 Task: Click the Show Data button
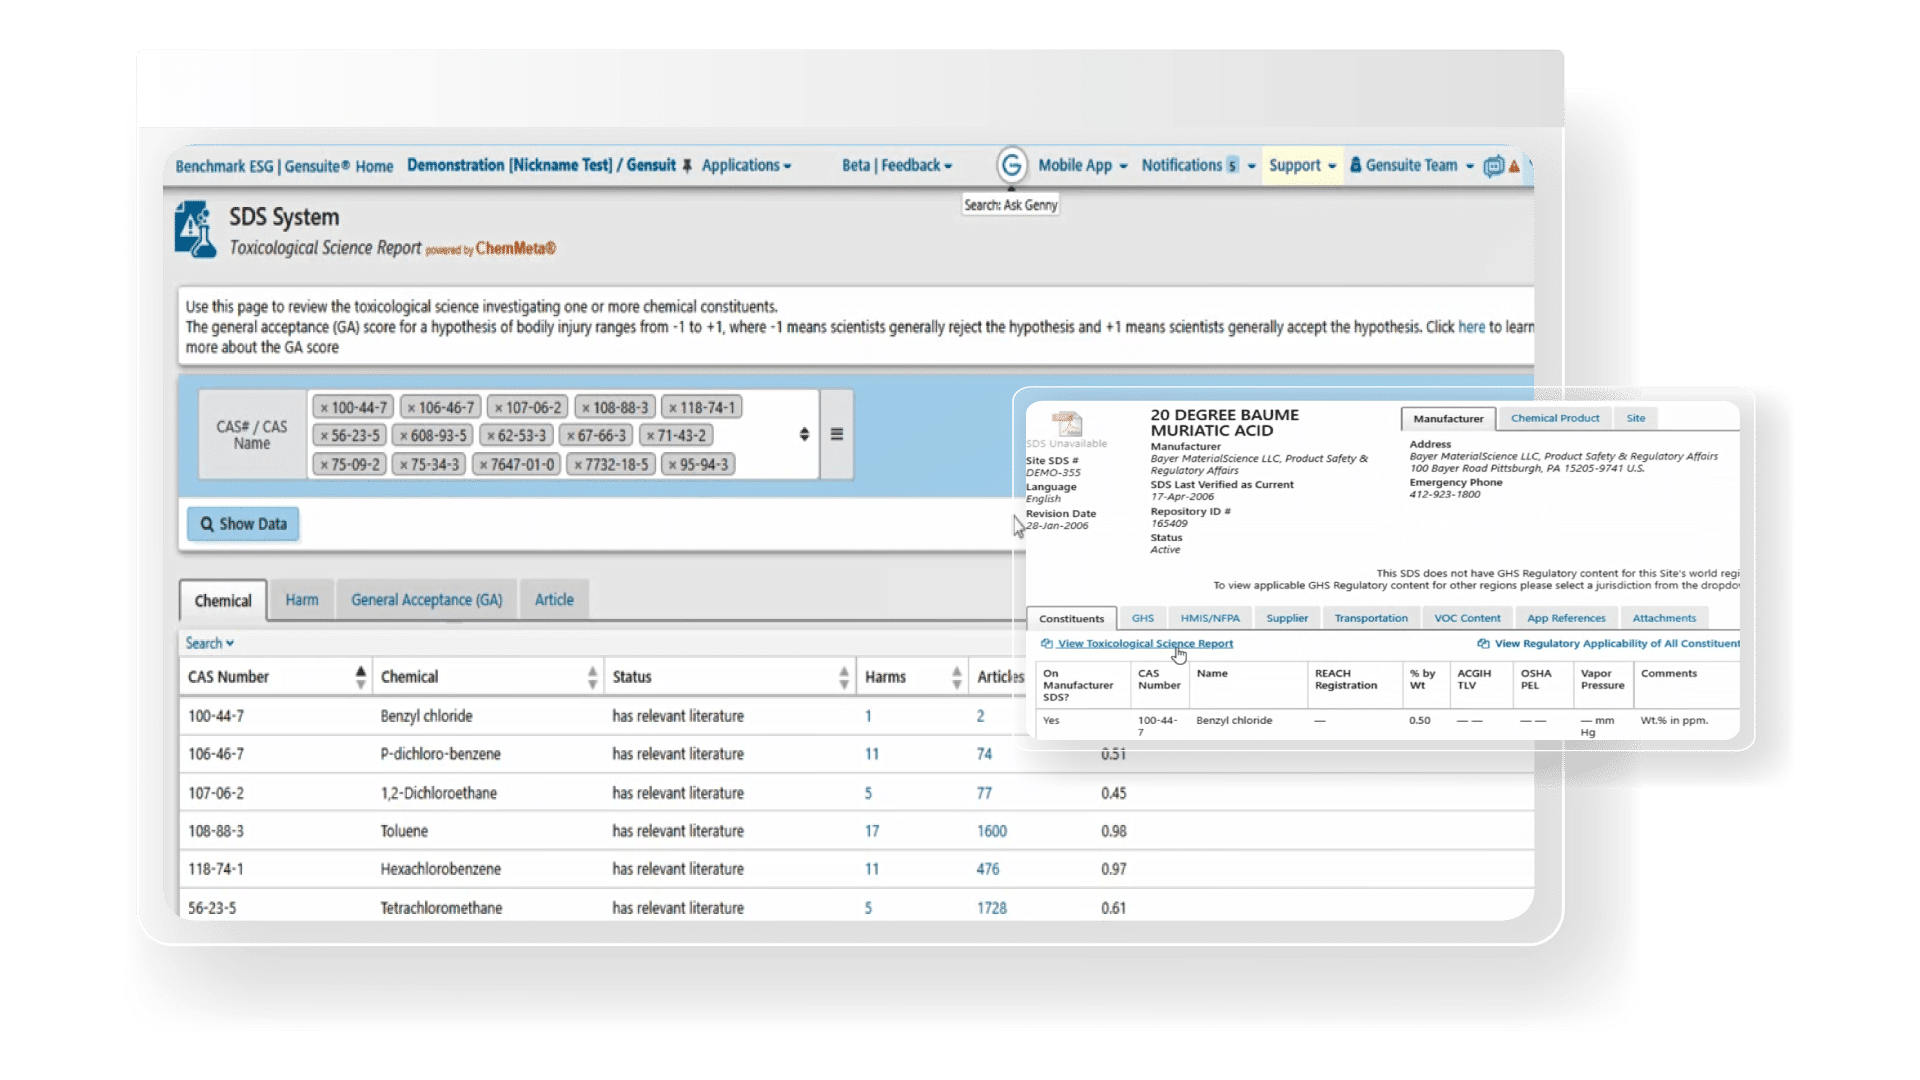243,524
